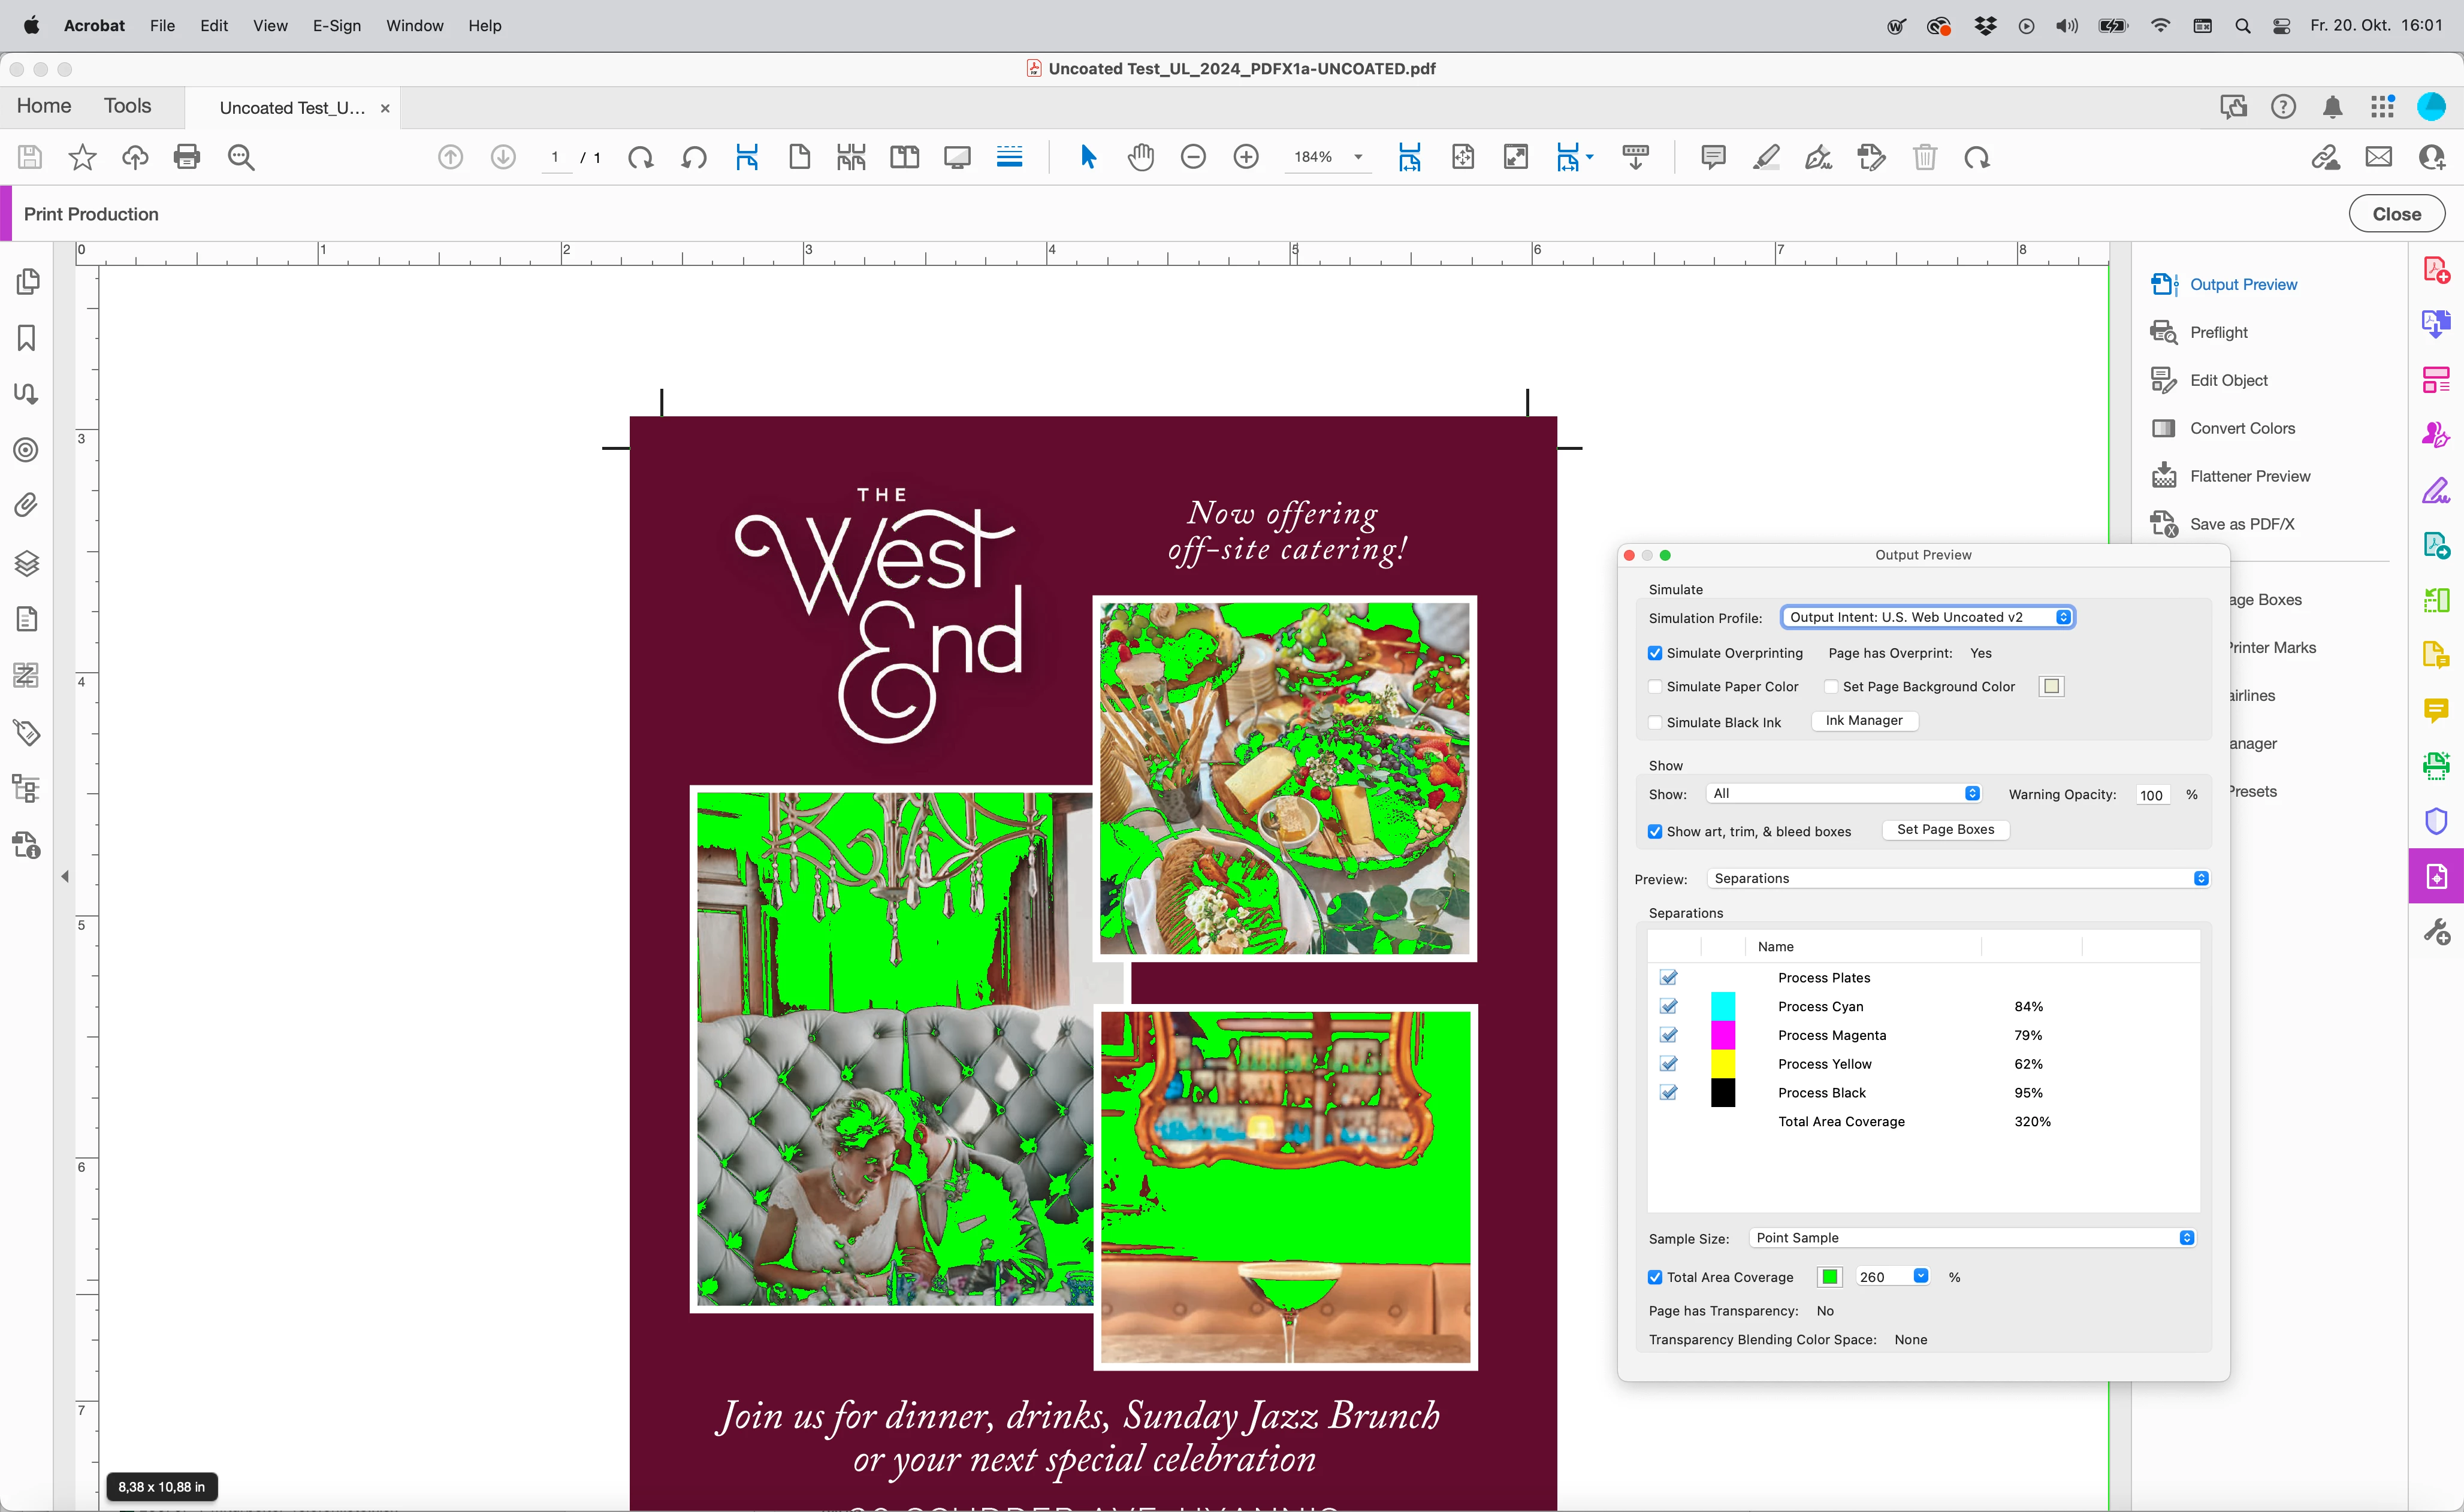Image resolution: width=2464 pixels, height=1512 pixels.
Task: Click the Add Comment speech bubble icon
Action: [1713, 157]
